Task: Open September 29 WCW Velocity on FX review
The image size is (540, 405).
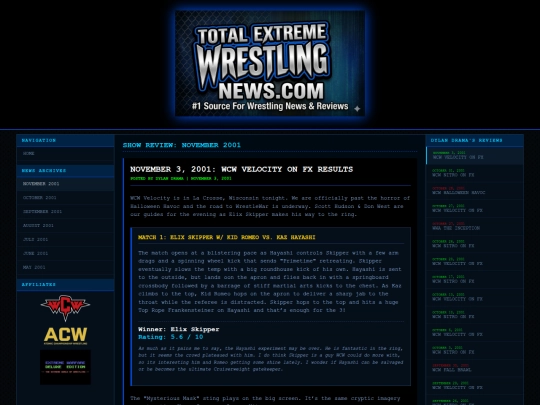Action: click(475, 386)
